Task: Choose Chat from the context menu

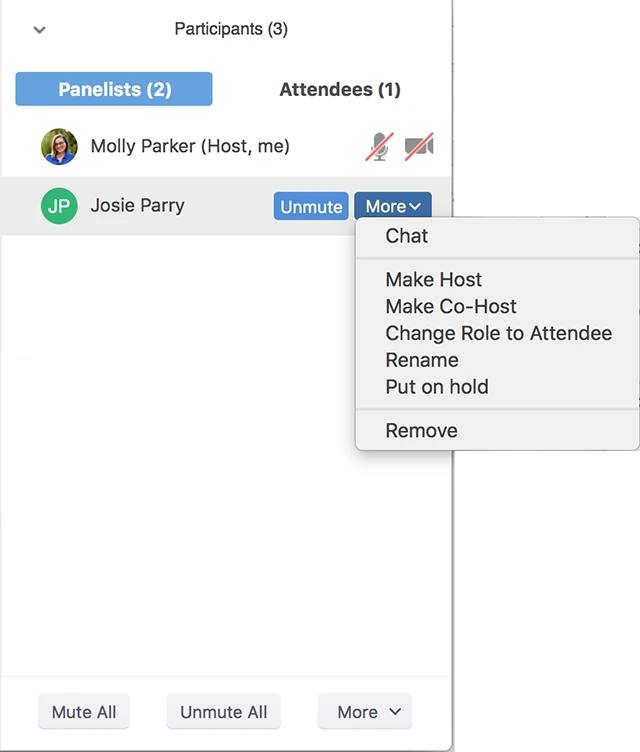Action: tap(407, 236)
